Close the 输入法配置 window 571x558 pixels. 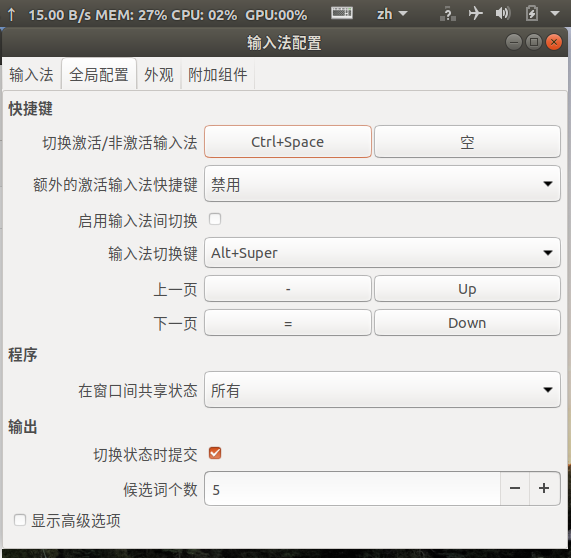[554, 43]
